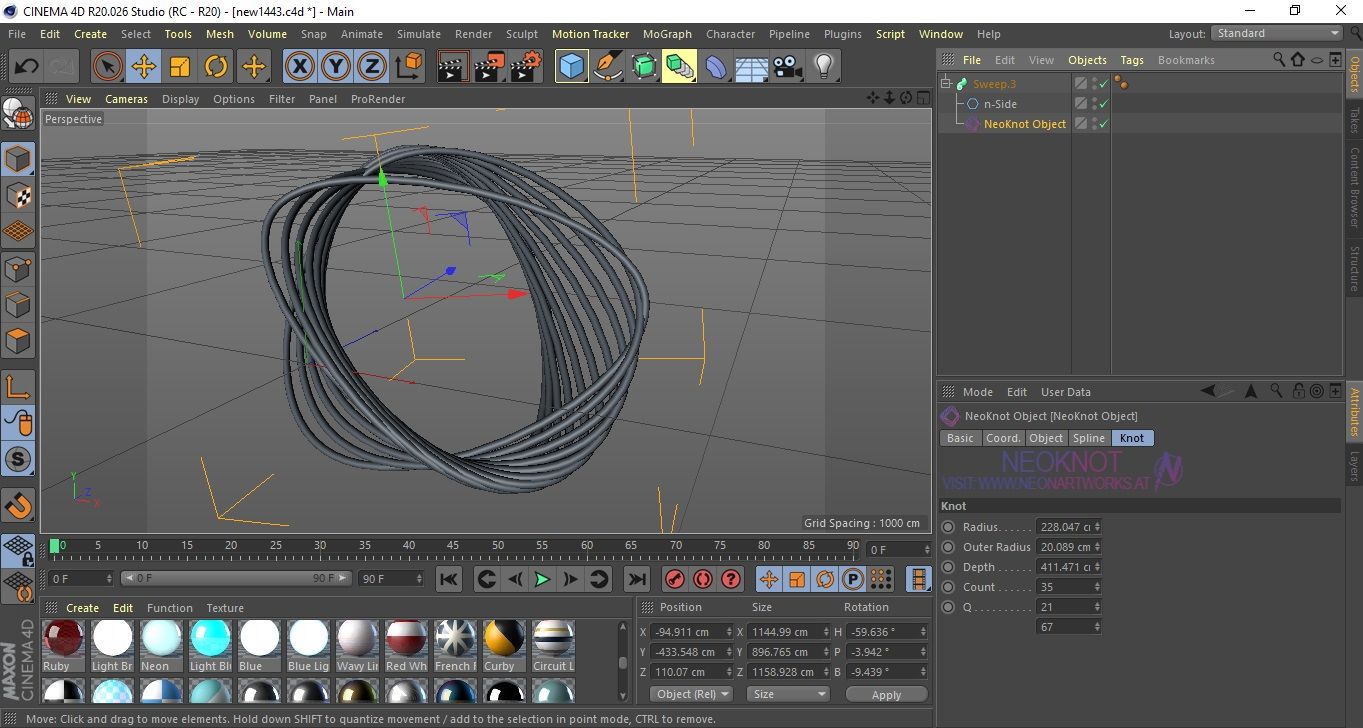Toggle the X-axis lock icon

(299, 67)
